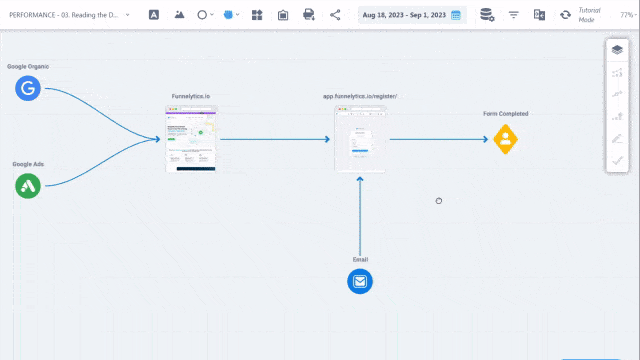Viewport: 640px width, 360px height.
Task: Click the numbers view icon in right panel
Action: click(617, 73)
